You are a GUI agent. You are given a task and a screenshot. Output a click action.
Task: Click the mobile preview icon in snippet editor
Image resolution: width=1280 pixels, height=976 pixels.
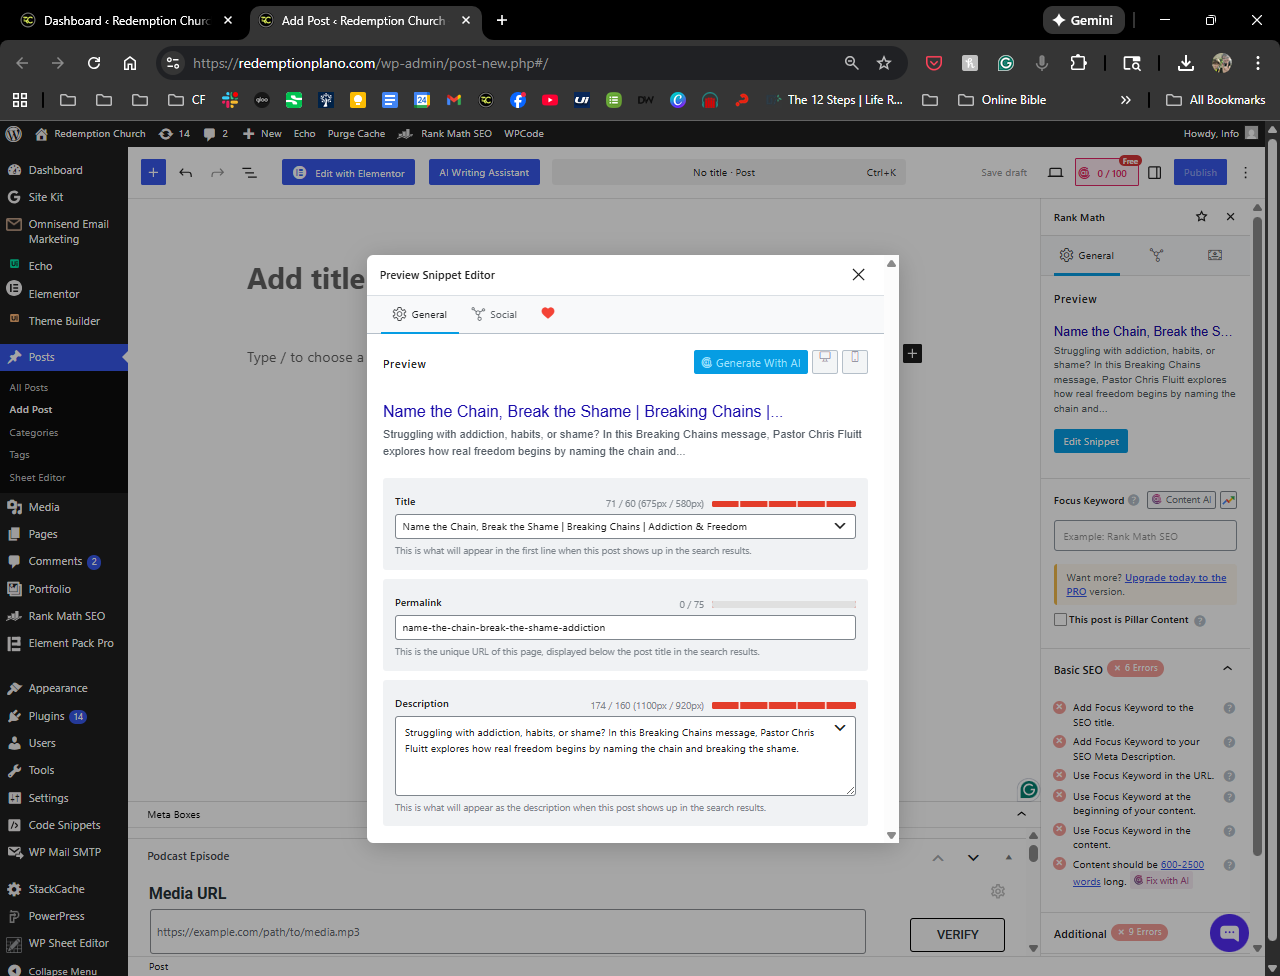click(x=855, y=361)
